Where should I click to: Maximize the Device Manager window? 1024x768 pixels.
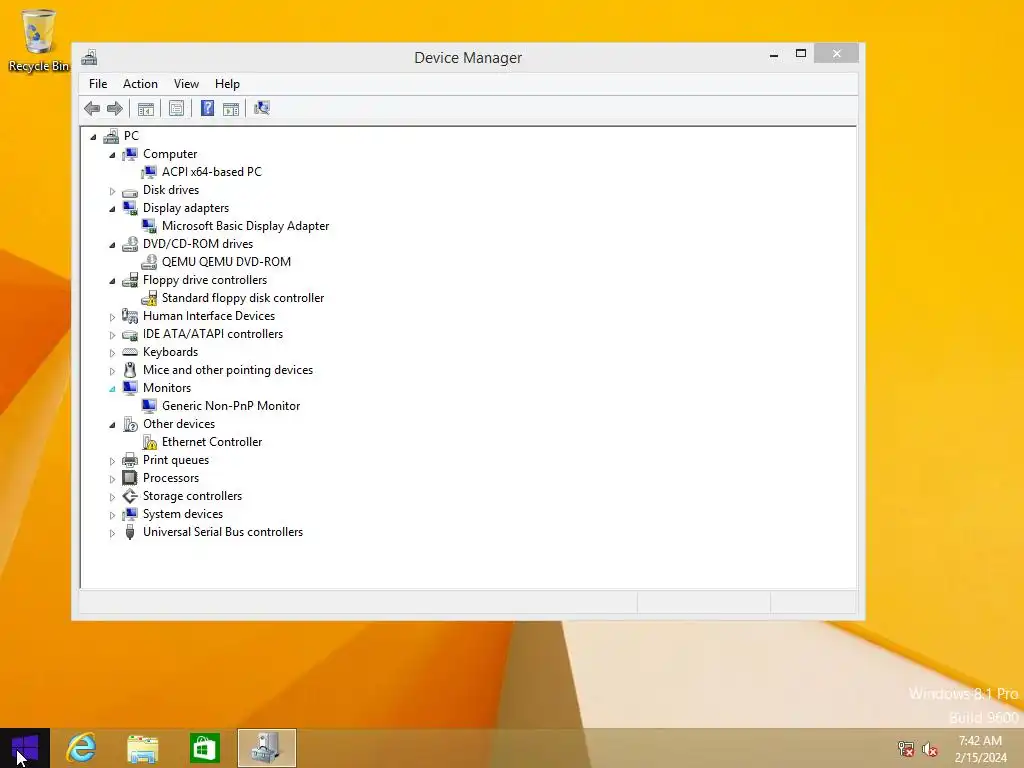(801, 54)
